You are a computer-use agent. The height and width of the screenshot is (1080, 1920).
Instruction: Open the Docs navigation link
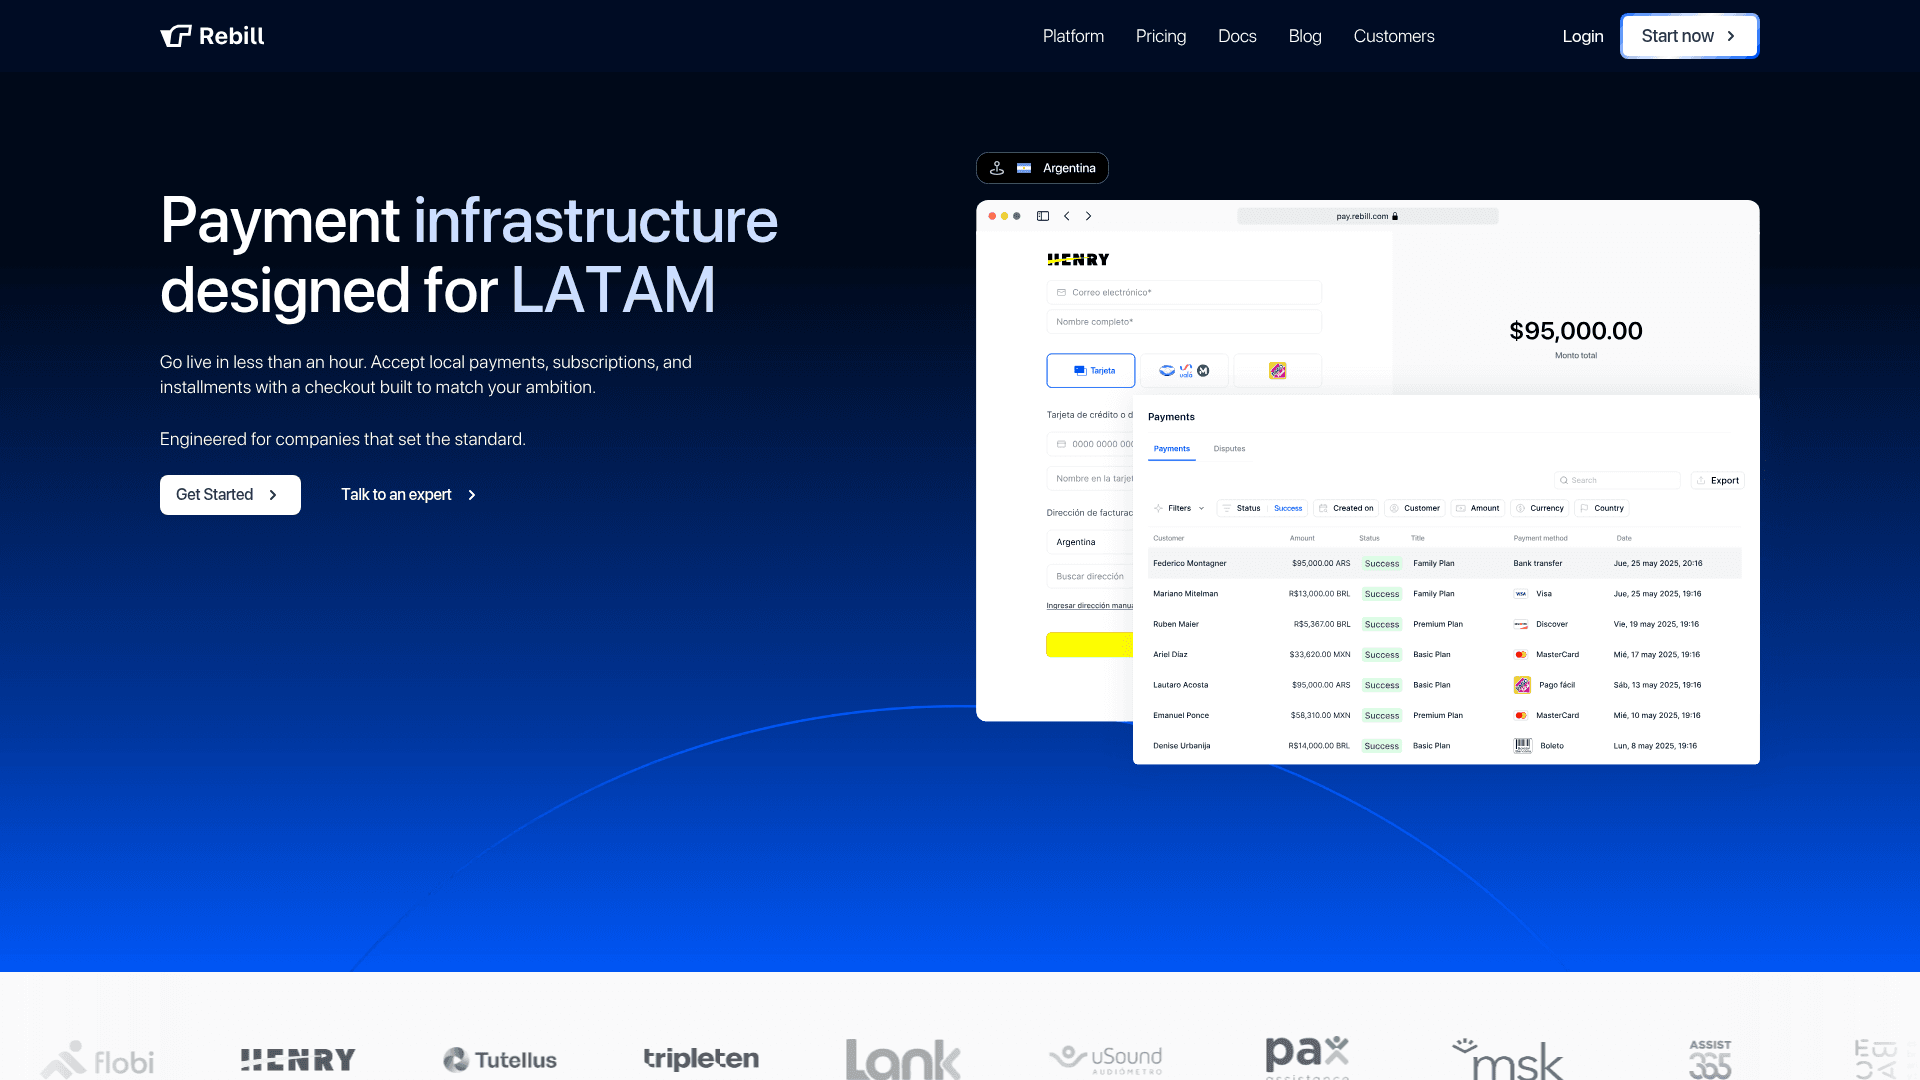click(x=1237, y=36)
